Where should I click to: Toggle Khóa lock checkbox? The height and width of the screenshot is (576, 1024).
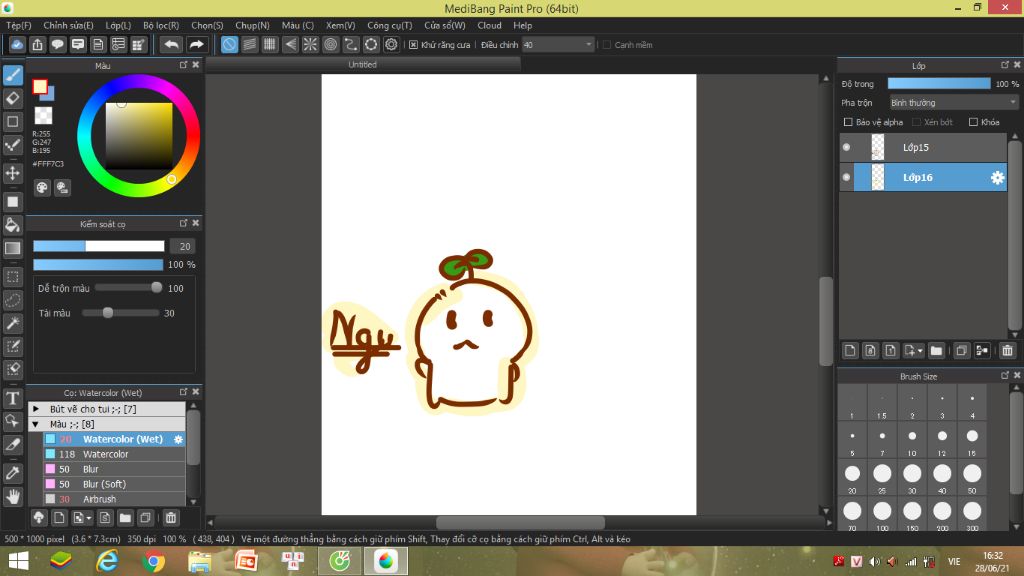pyautogui.click(x=973, y=122)
